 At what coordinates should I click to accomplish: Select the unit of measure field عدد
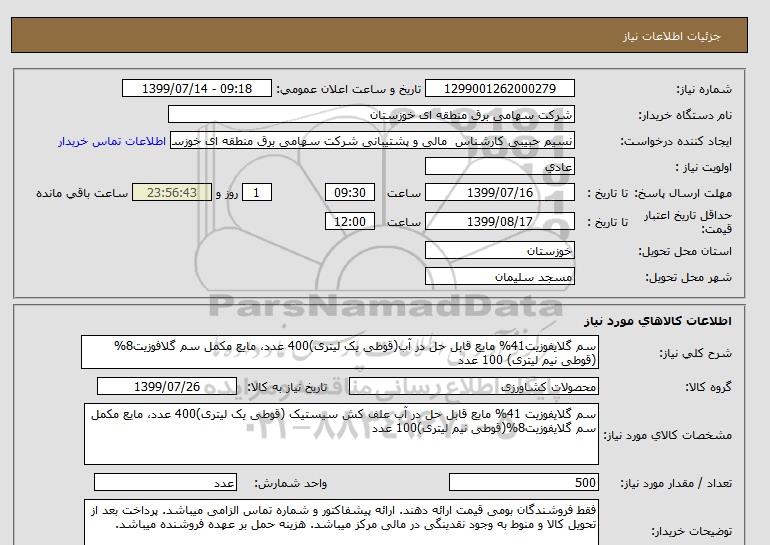point(165,482)
